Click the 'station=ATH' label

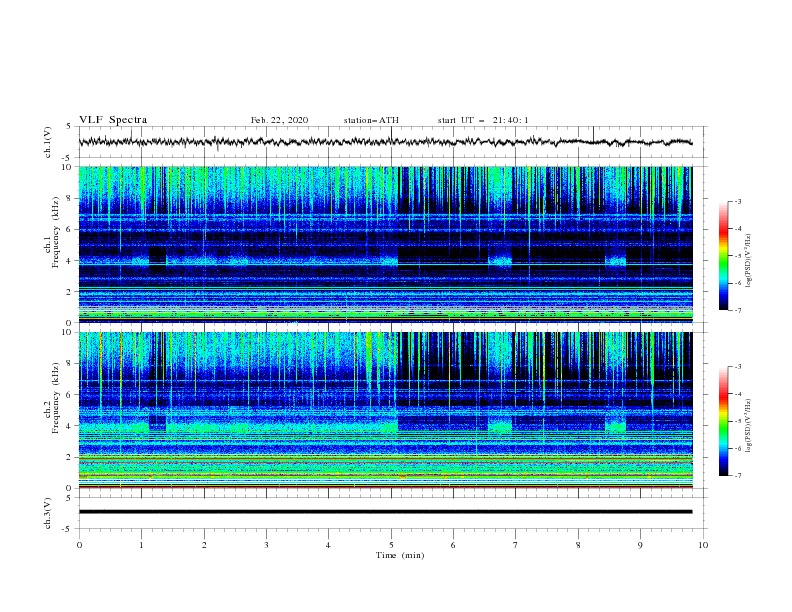point(371,120)
